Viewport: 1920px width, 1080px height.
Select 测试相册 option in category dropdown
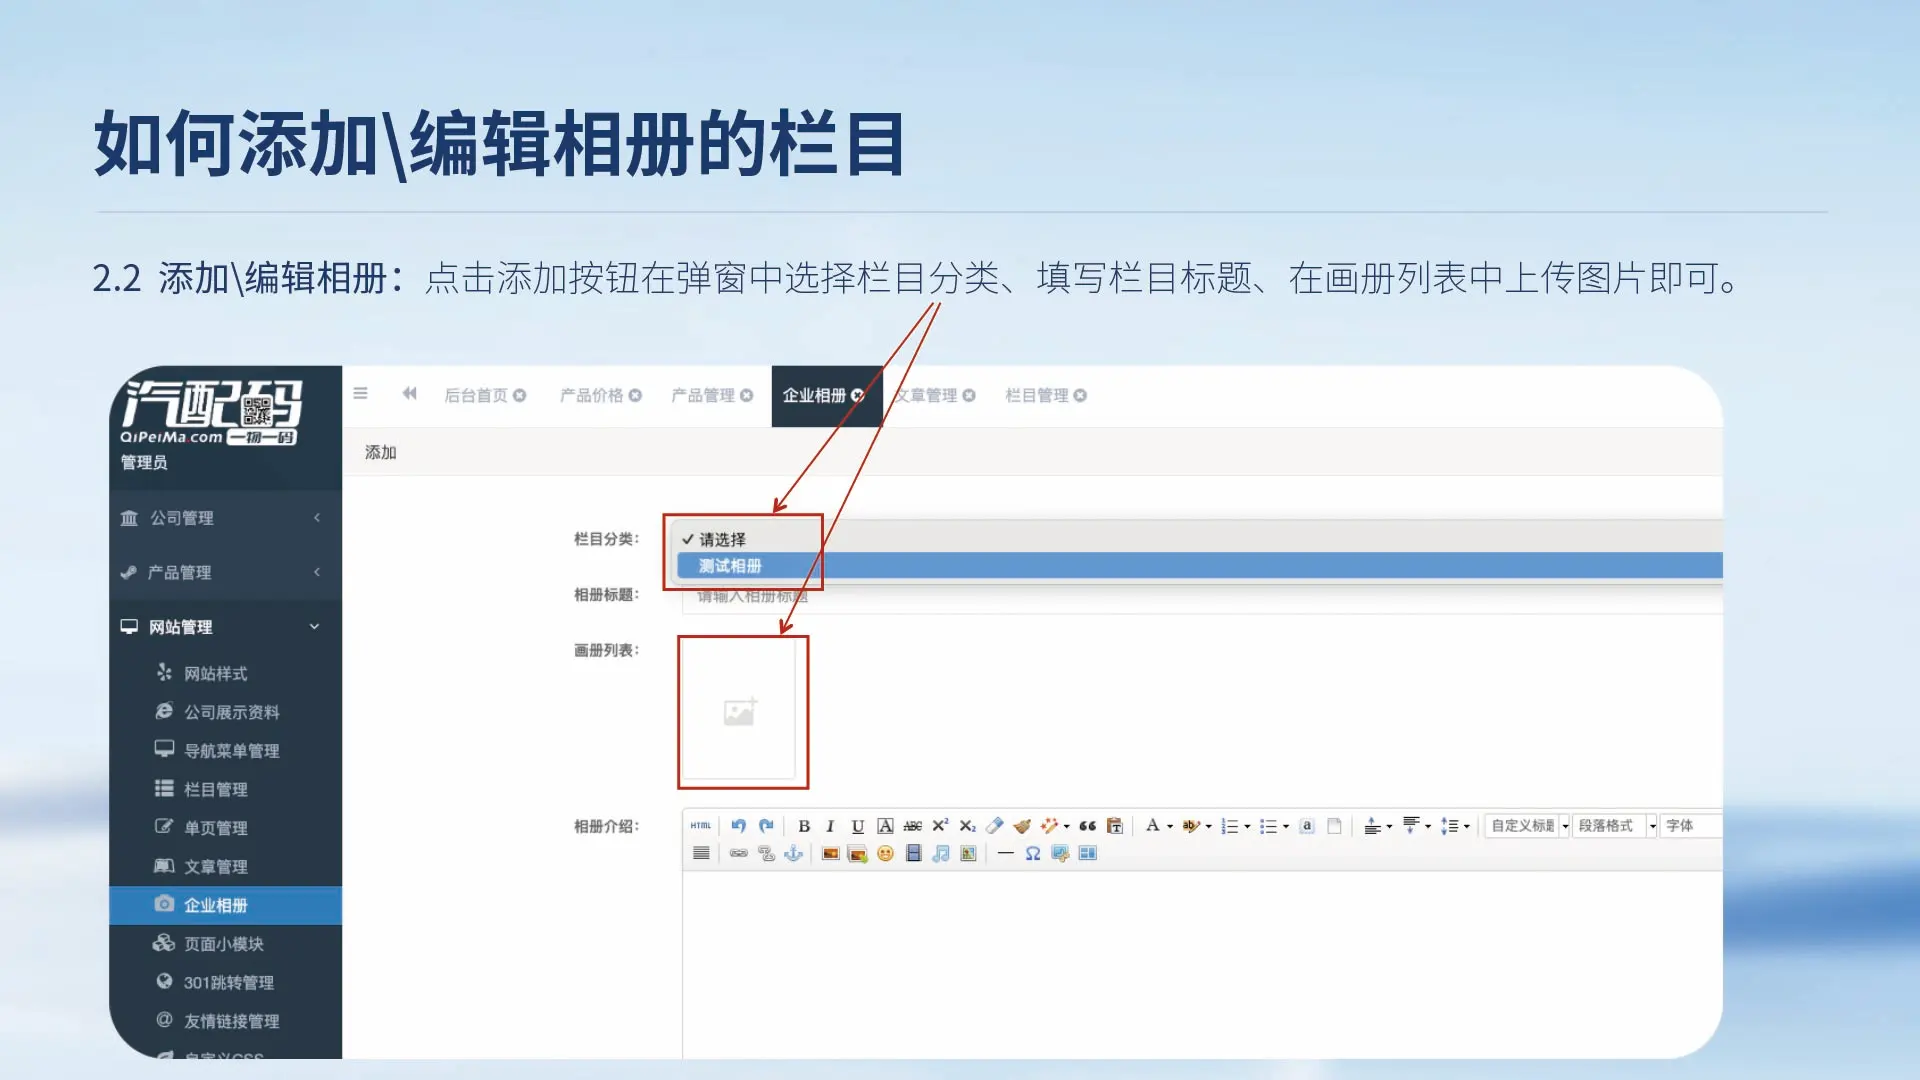(x=1199, y=566)
